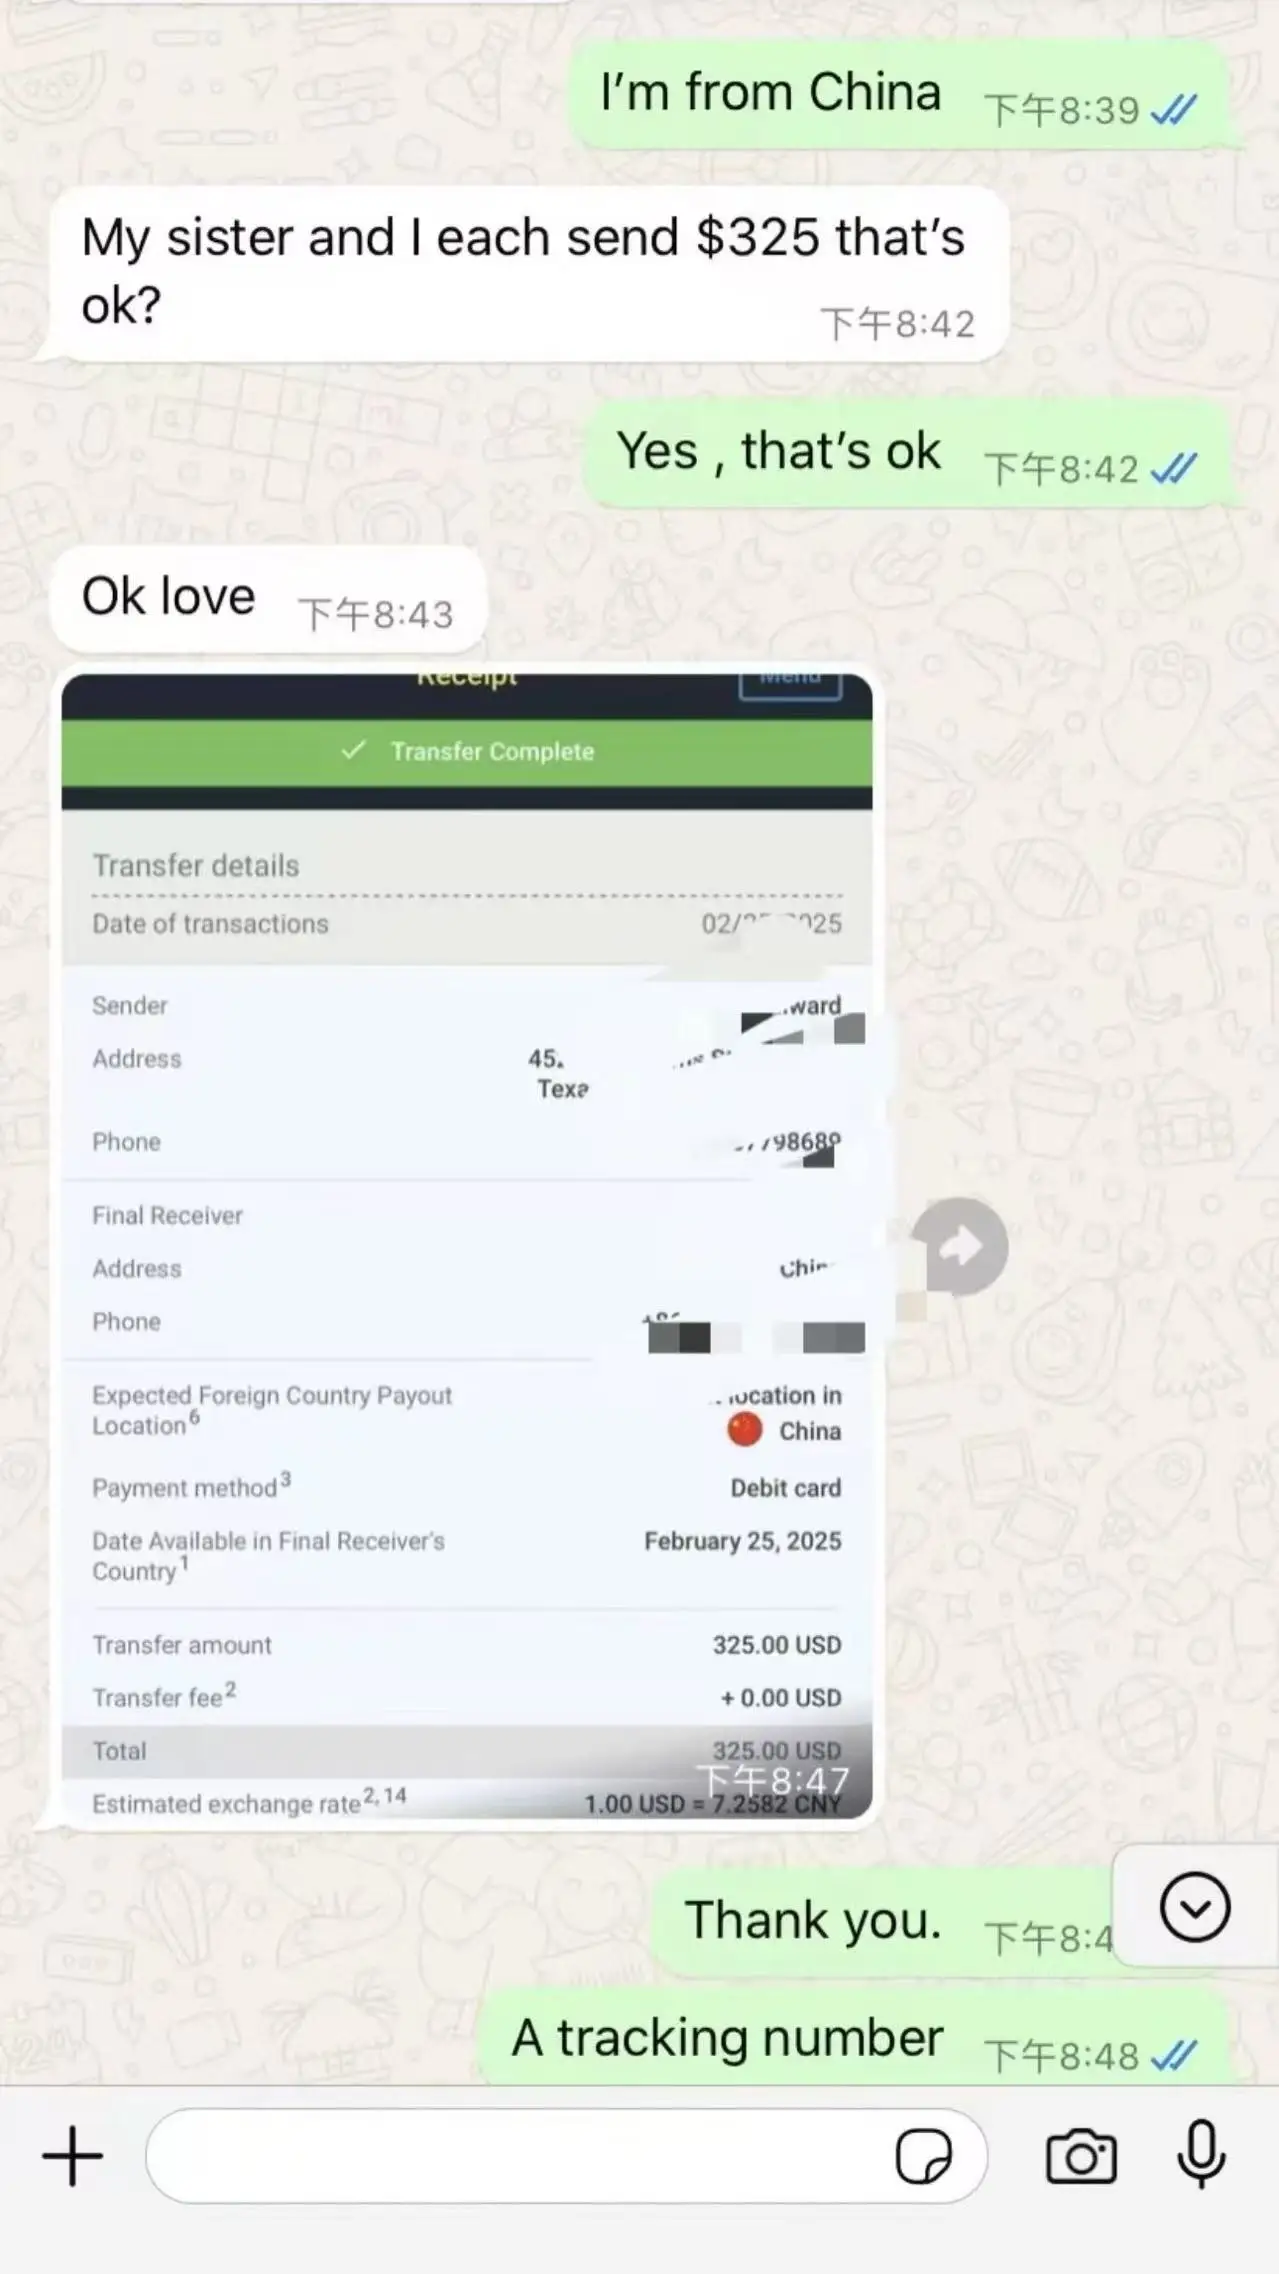This screenshot has height=2274, width=1279.
Task: Tap the blue ticks on "A tracking number"
Action: click(x=1174, y=2055)
